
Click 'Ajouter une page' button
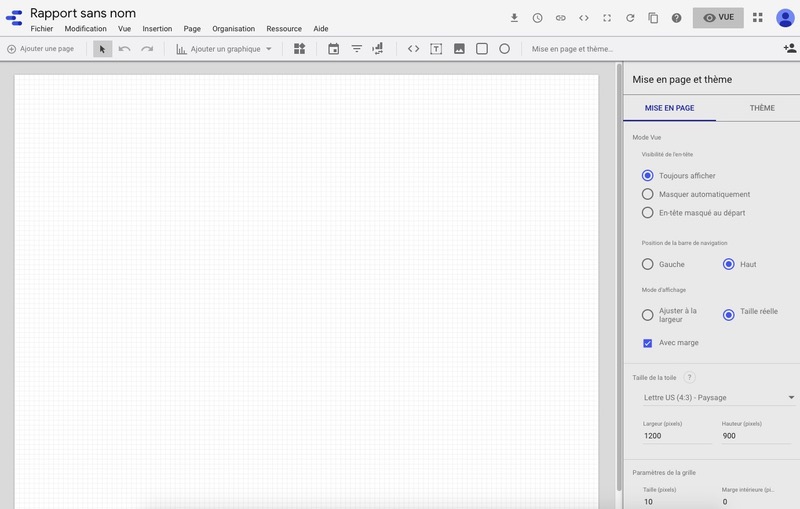click(40, 49)
